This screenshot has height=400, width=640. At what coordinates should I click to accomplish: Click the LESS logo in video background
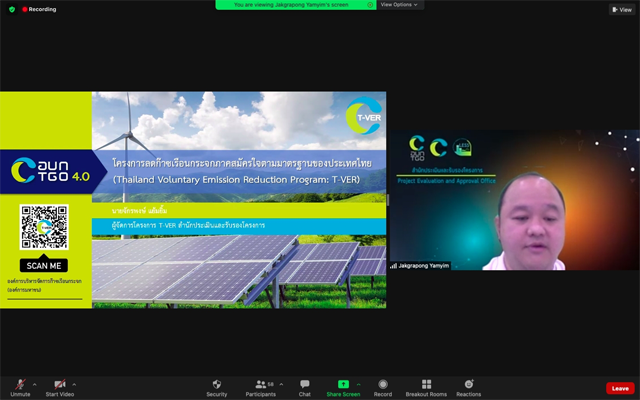pos(462,147)
